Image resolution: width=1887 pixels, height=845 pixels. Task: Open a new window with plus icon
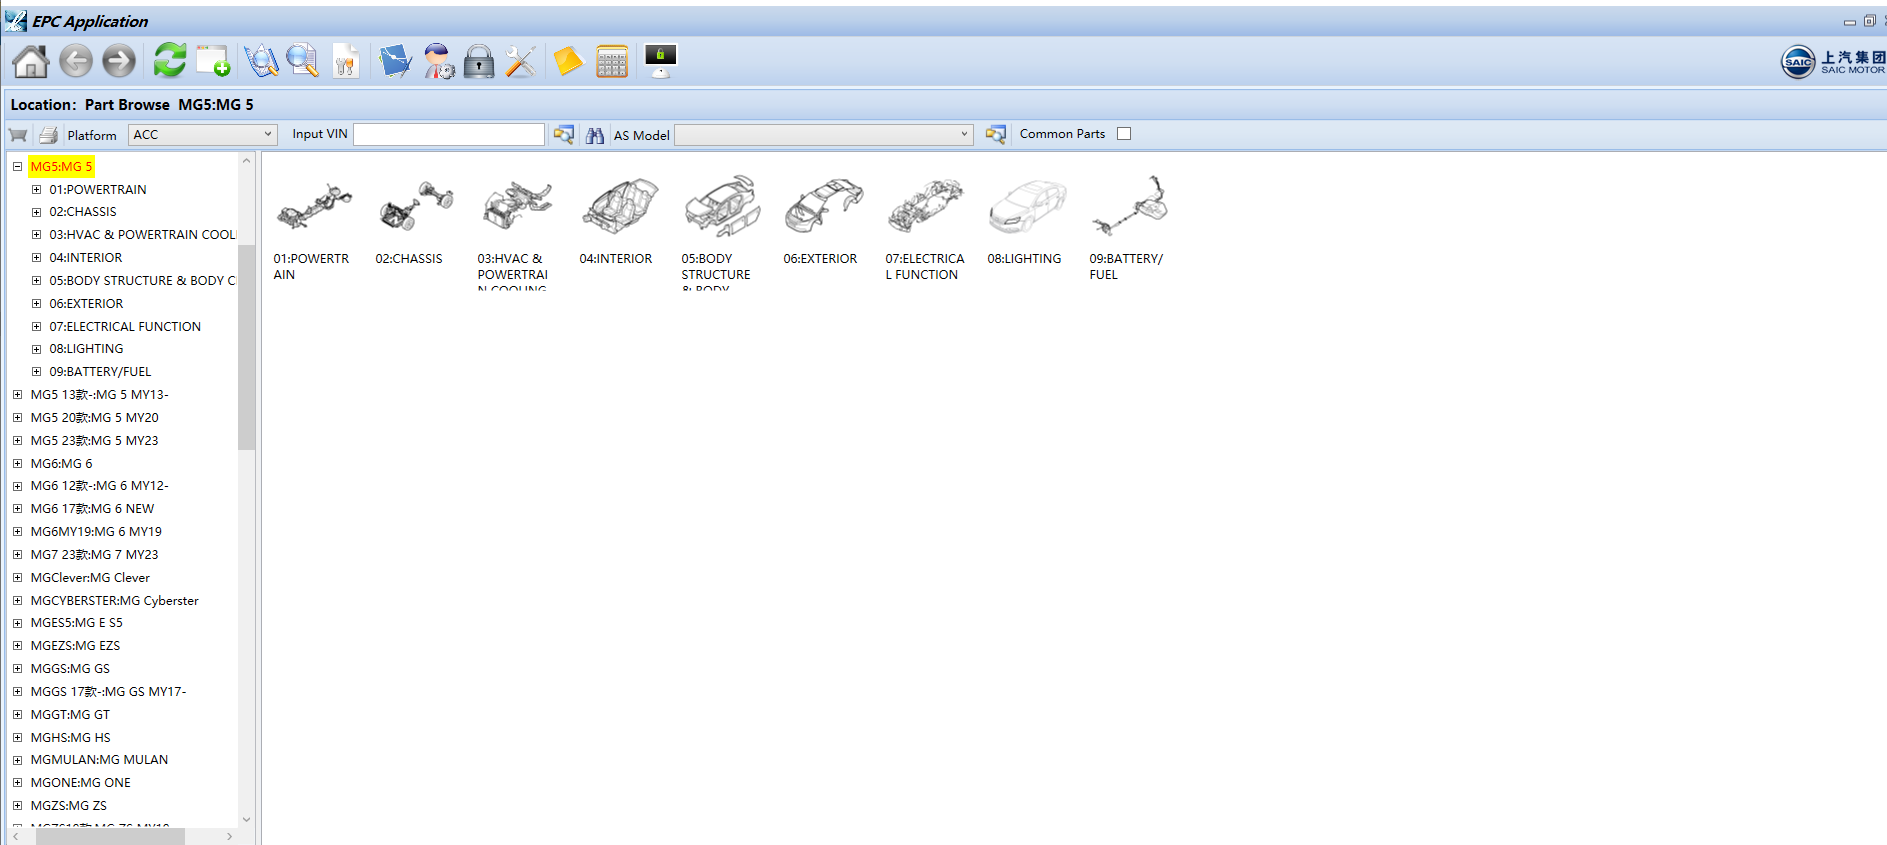[x=213, y=61]
